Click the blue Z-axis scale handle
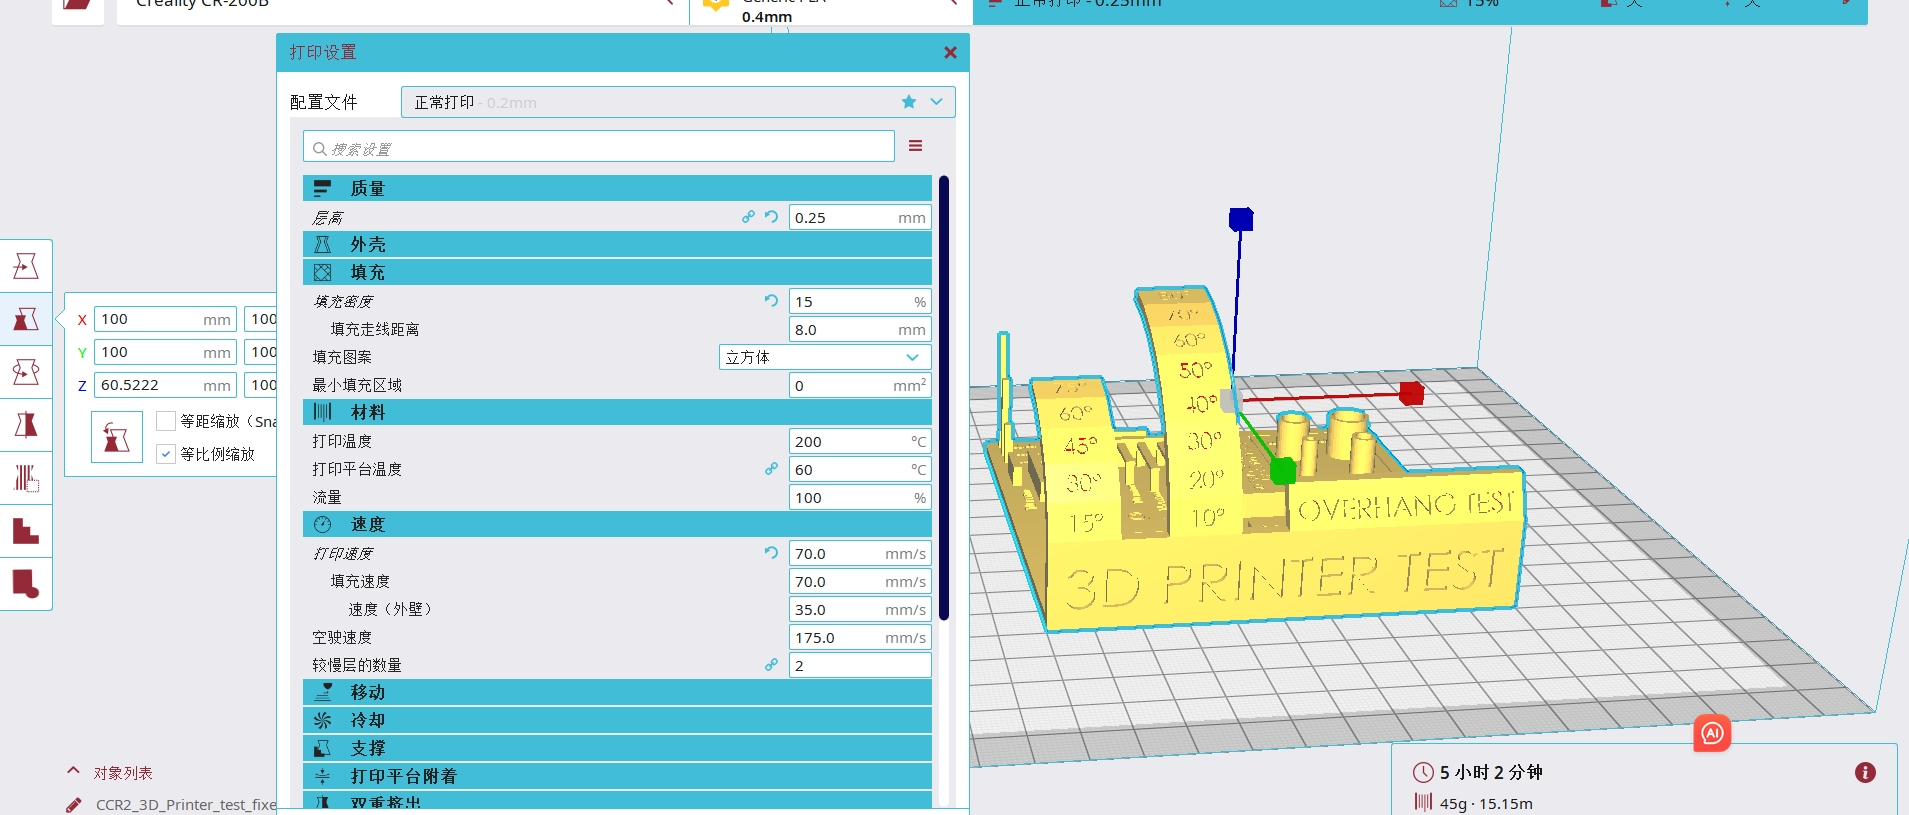 pos(1241,219)
